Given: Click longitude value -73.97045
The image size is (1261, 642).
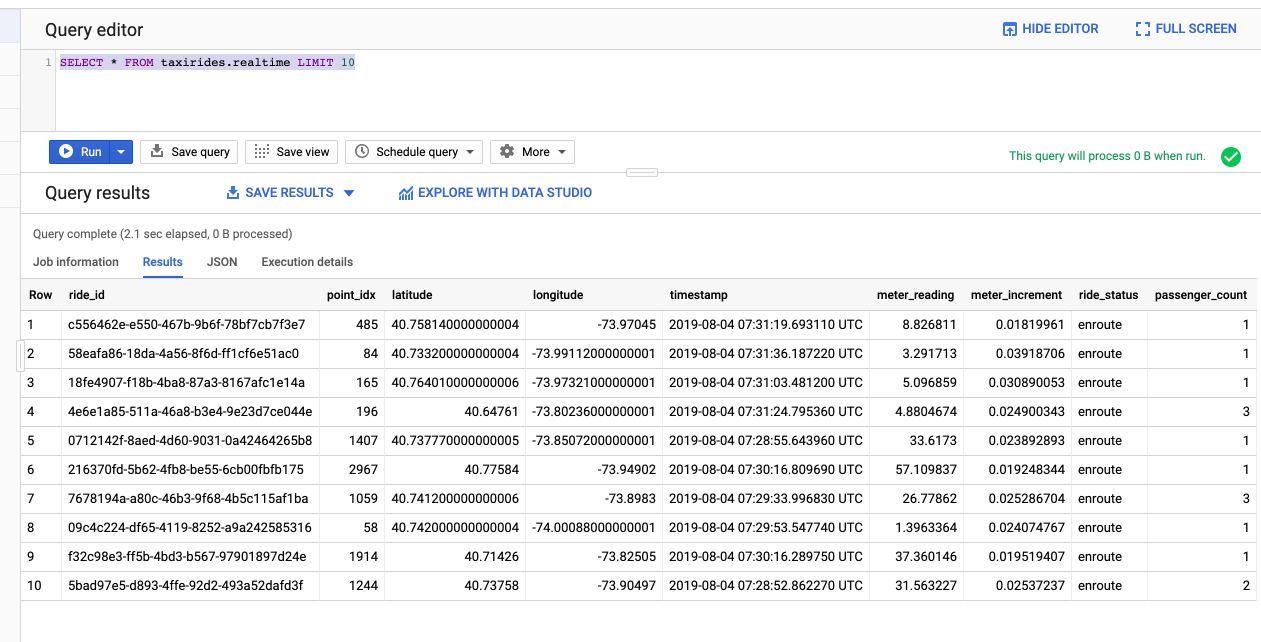Looking at the screenshot, I should (626, 324).
